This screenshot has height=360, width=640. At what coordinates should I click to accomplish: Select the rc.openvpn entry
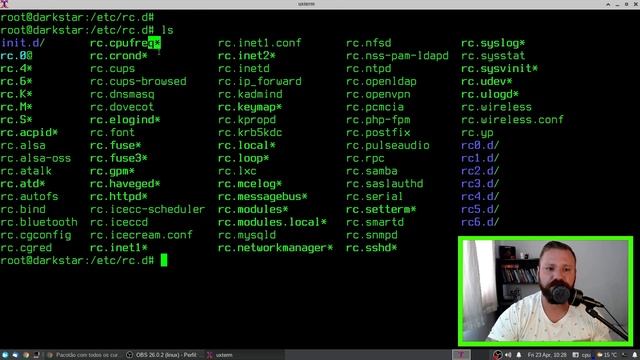(x=378, y=94)
